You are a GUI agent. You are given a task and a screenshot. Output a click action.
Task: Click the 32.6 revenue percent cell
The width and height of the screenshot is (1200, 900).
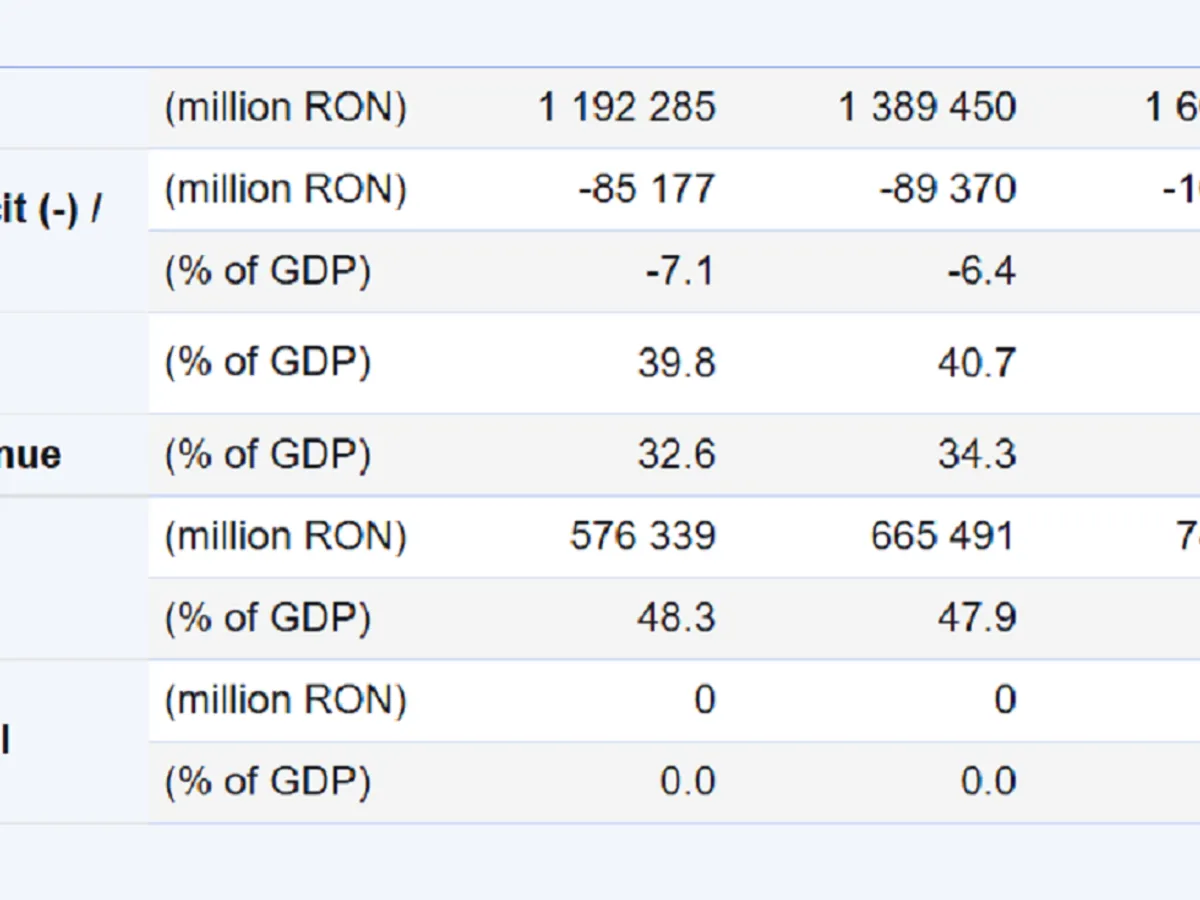pyautogui.click(x=677, y=455)
